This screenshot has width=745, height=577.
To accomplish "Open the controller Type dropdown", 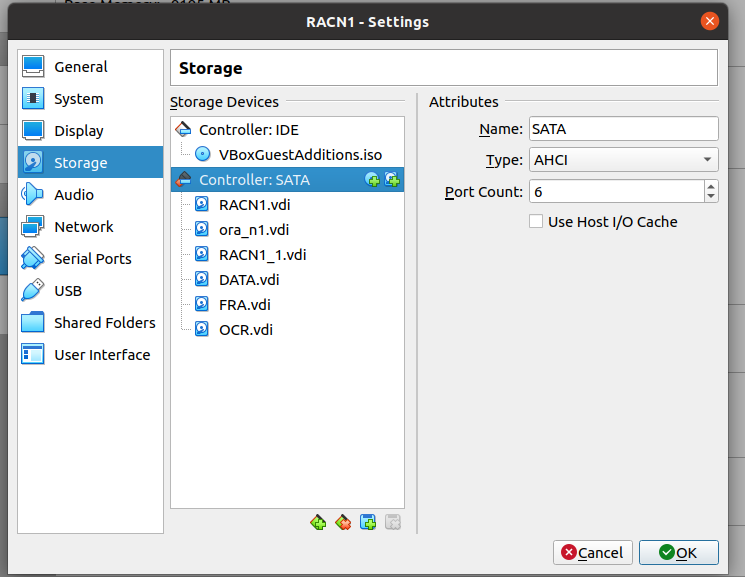I will click(x=623, y=160).
